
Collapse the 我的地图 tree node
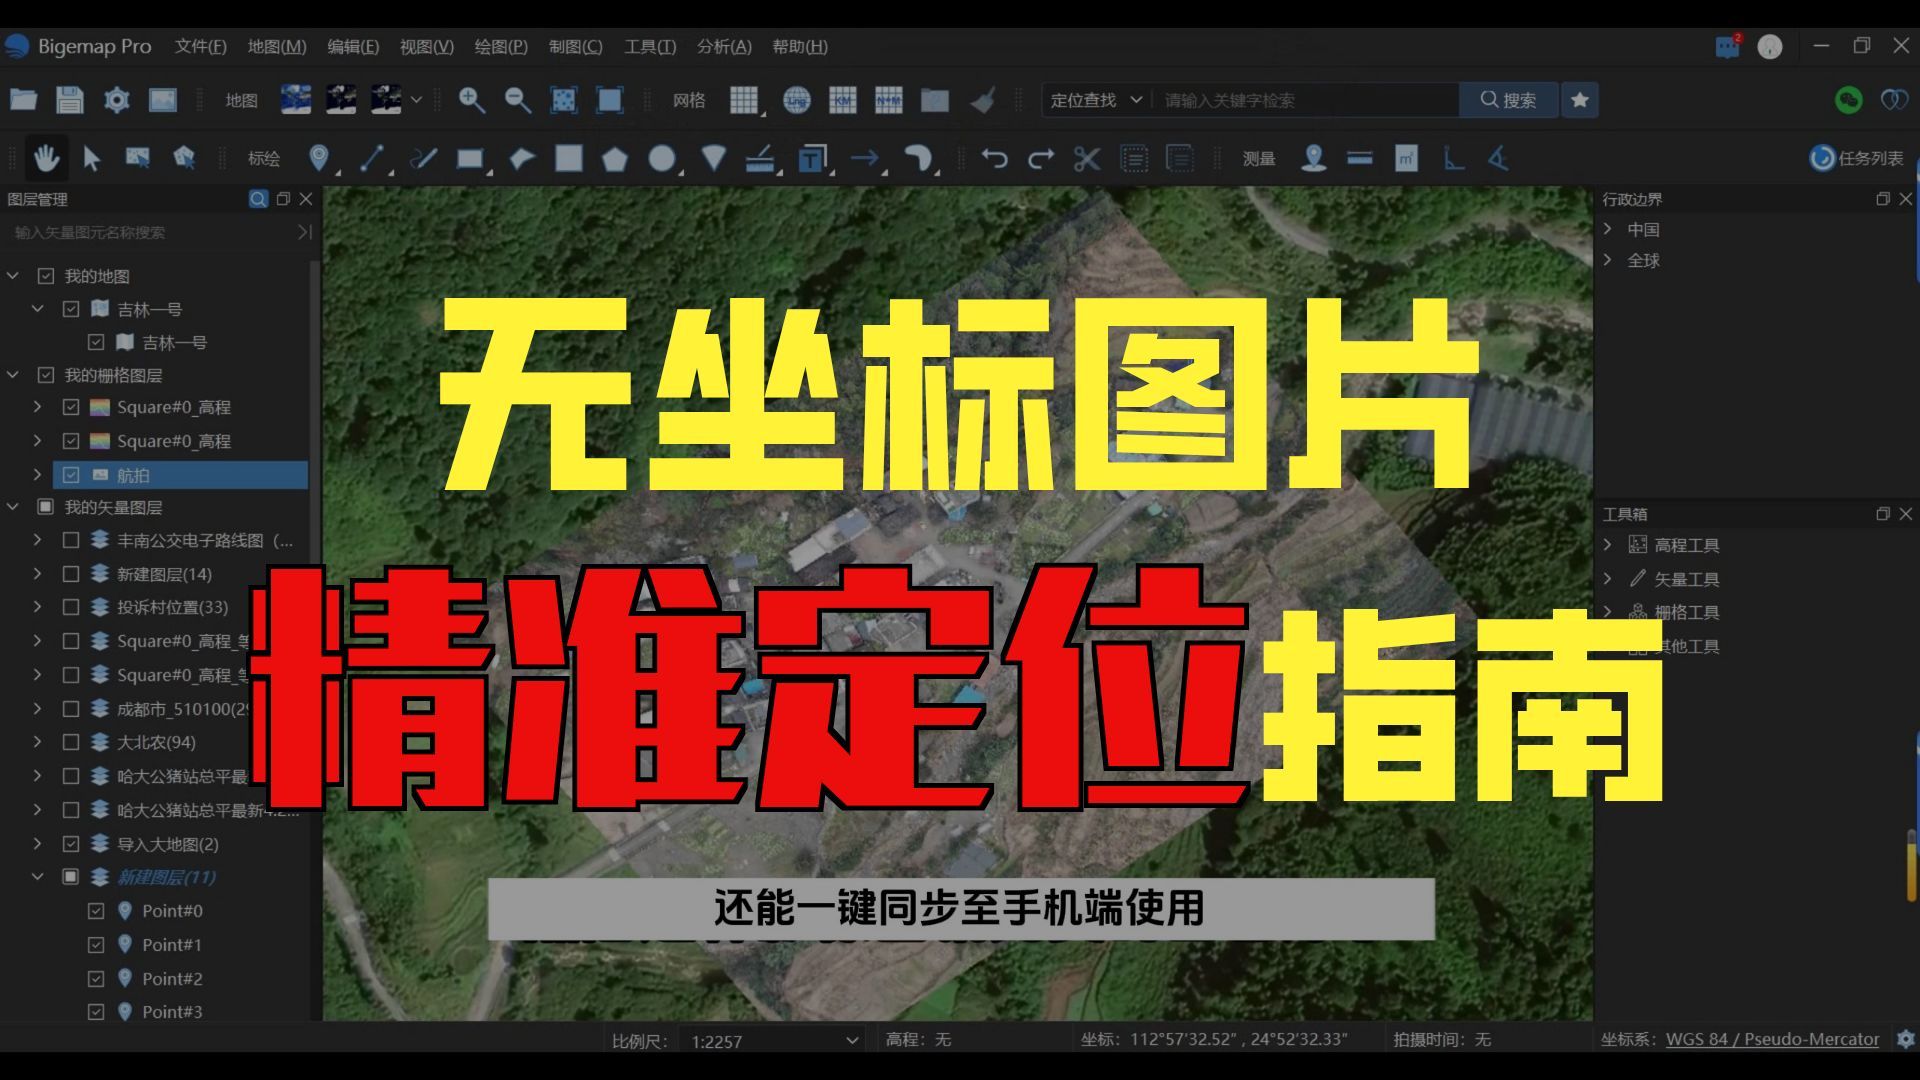pyautogui.click(x=13, y=276)
